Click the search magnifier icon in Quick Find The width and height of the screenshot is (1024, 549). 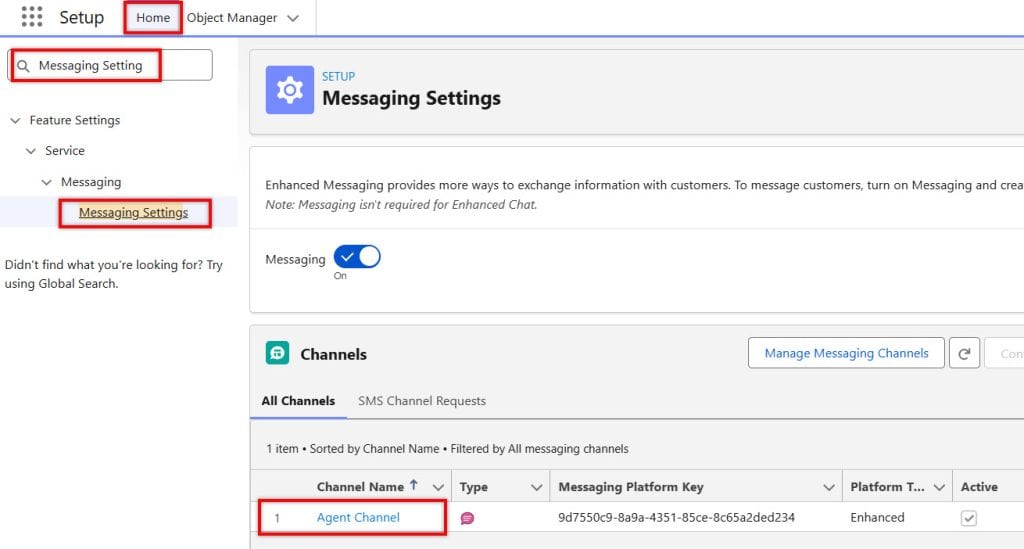[23, 66]
